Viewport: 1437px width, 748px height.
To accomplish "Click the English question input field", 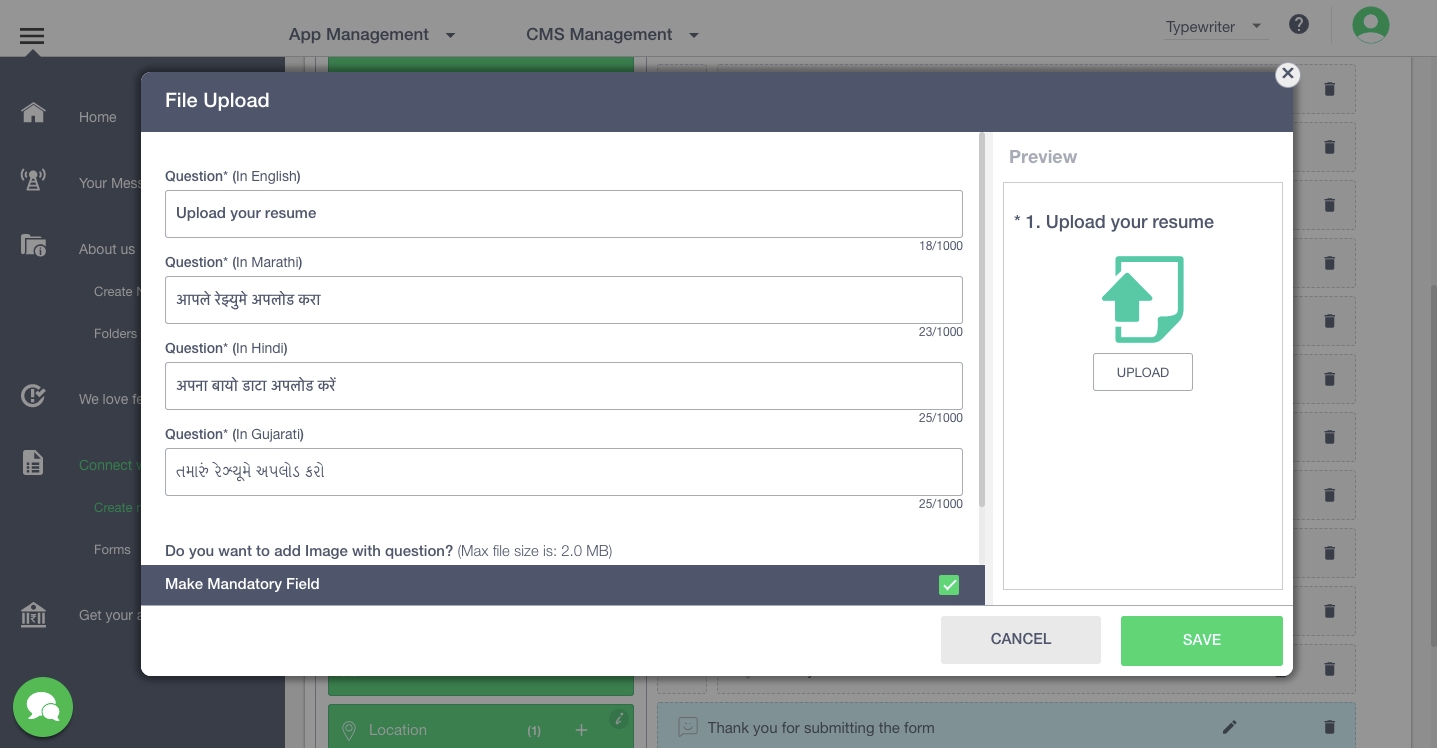I will coord(563,213).
